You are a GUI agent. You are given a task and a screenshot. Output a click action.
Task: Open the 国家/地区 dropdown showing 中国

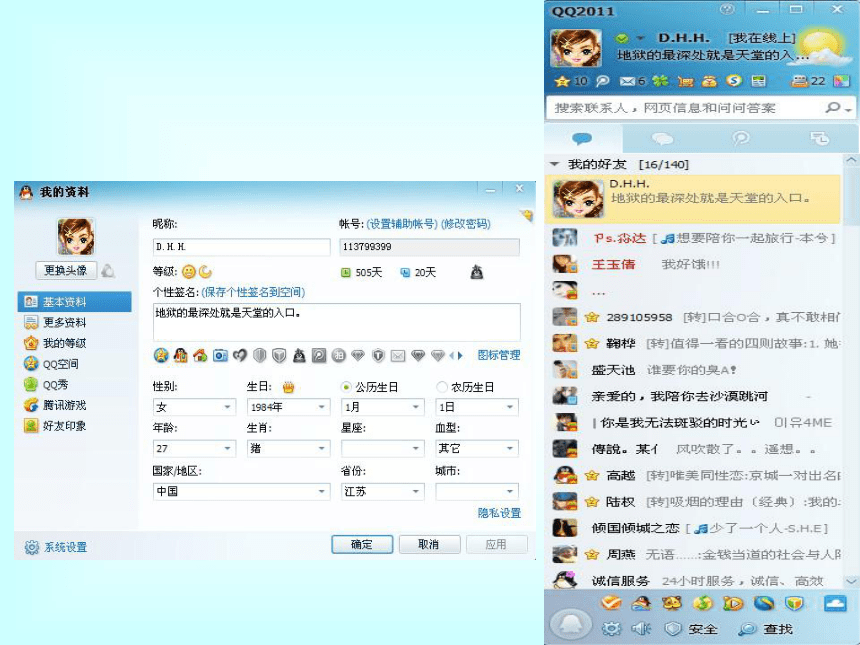pyautogui.click(x=241, y=491)
